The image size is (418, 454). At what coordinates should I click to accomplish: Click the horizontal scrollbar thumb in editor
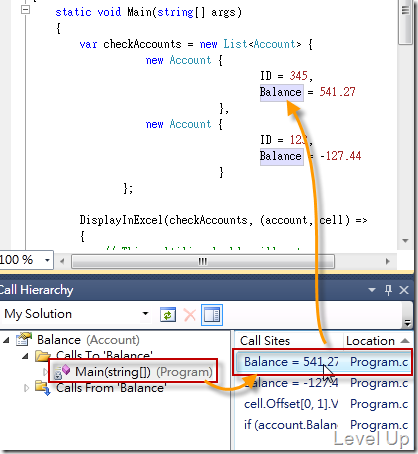tap(203, 262)
